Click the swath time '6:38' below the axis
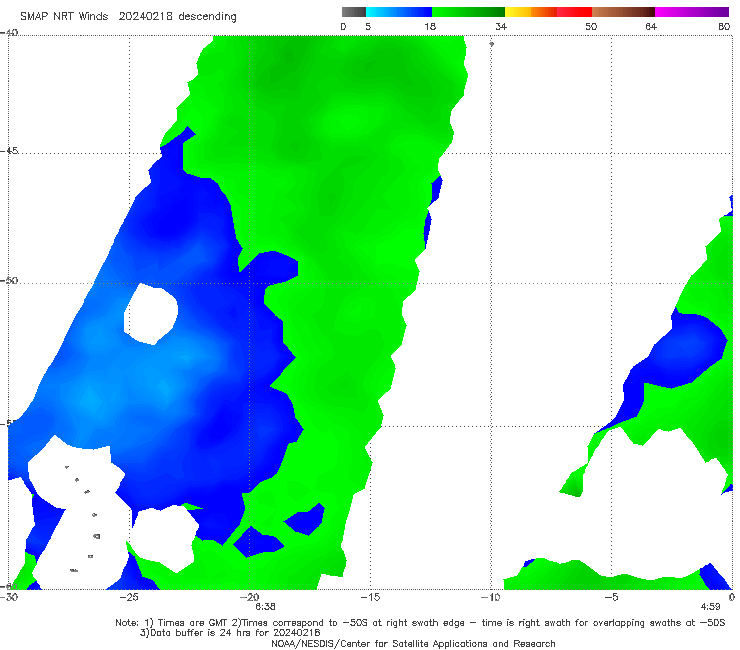 (265, 607)
